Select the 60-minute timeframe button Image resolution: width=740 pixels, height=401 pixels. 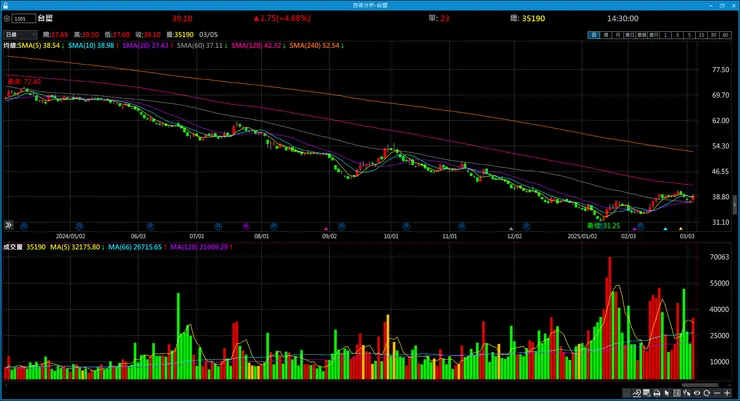point(725,35)
